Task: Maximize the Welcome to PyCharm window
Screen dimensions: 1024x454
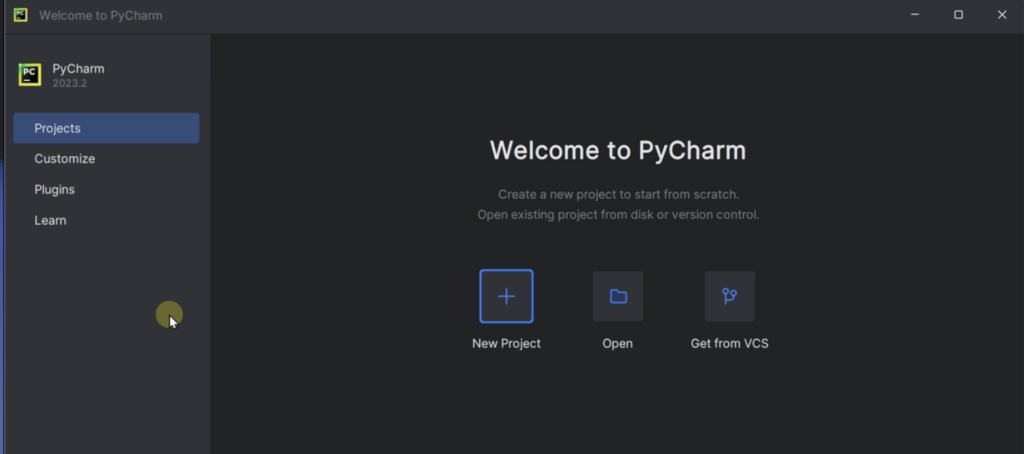Action: click(x=958, y=15)
